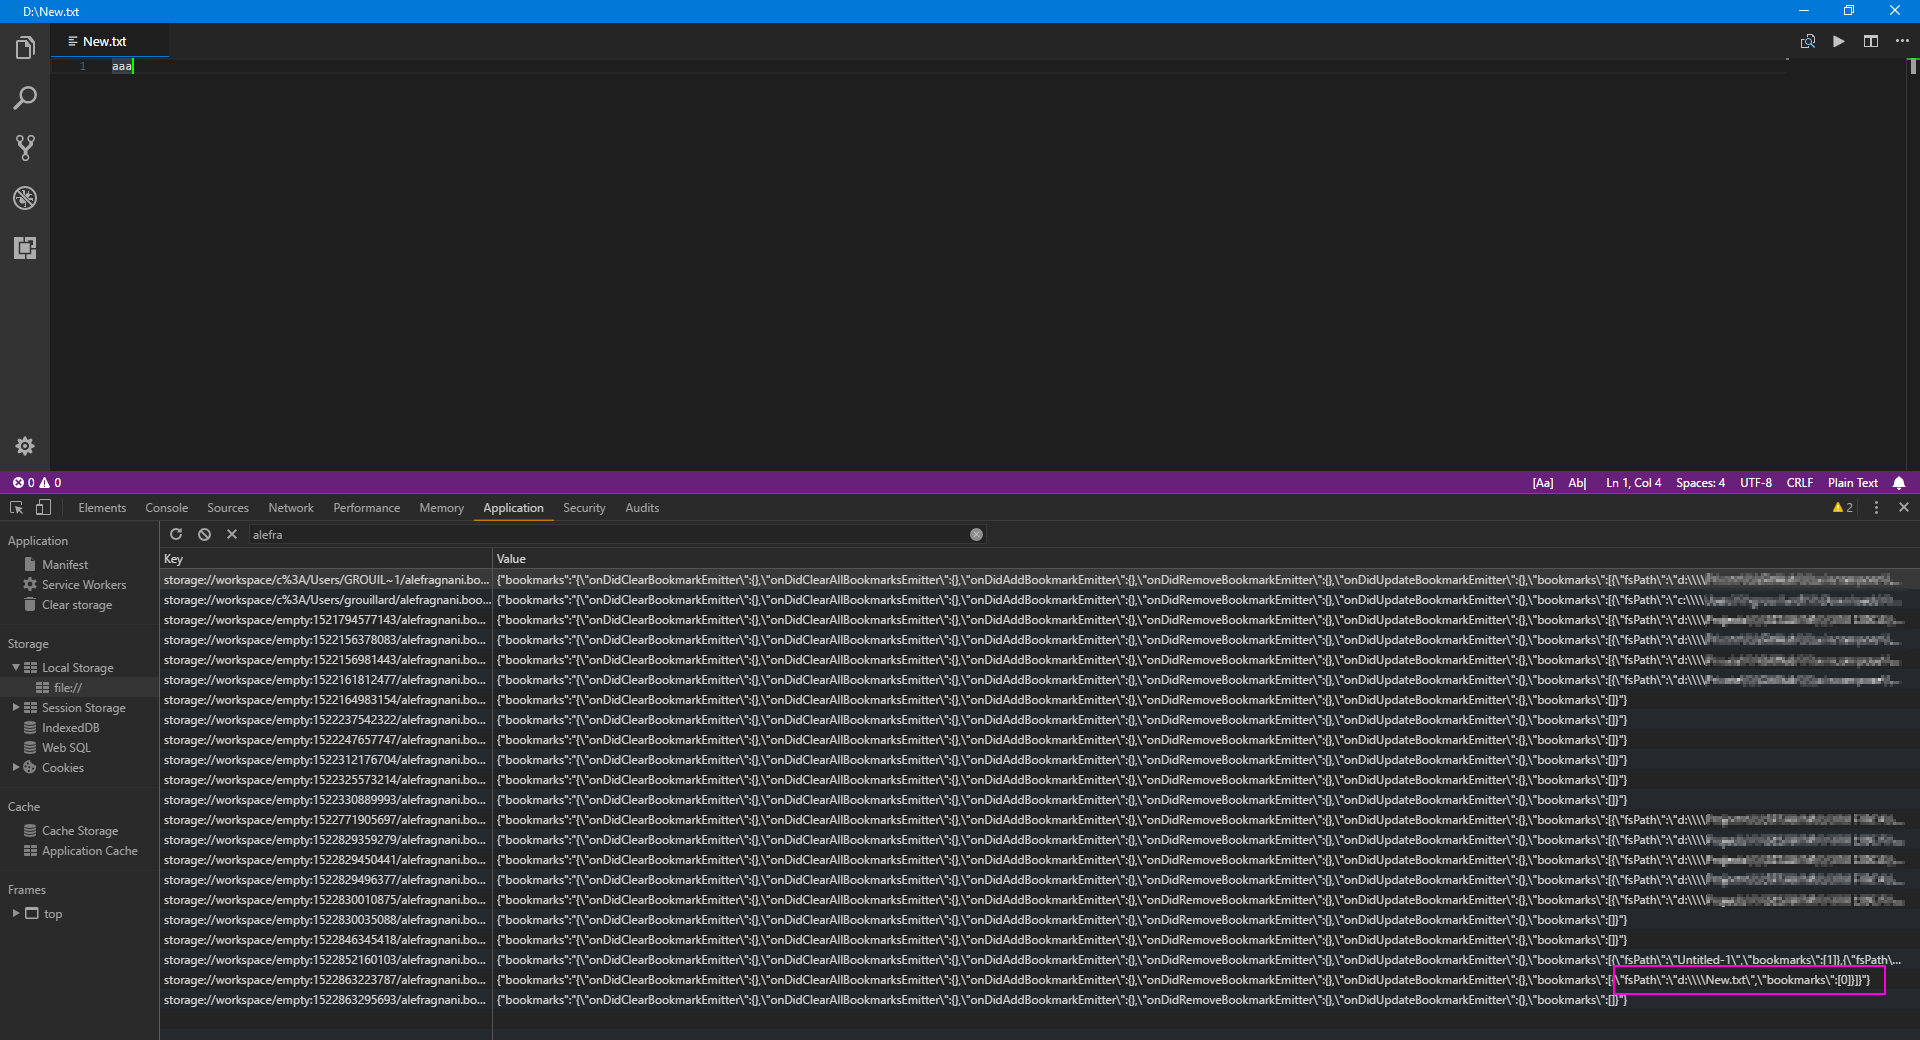Expand the Session Storage section
The height and width of the screenshot is (1040, 1920).
[16, 707]
